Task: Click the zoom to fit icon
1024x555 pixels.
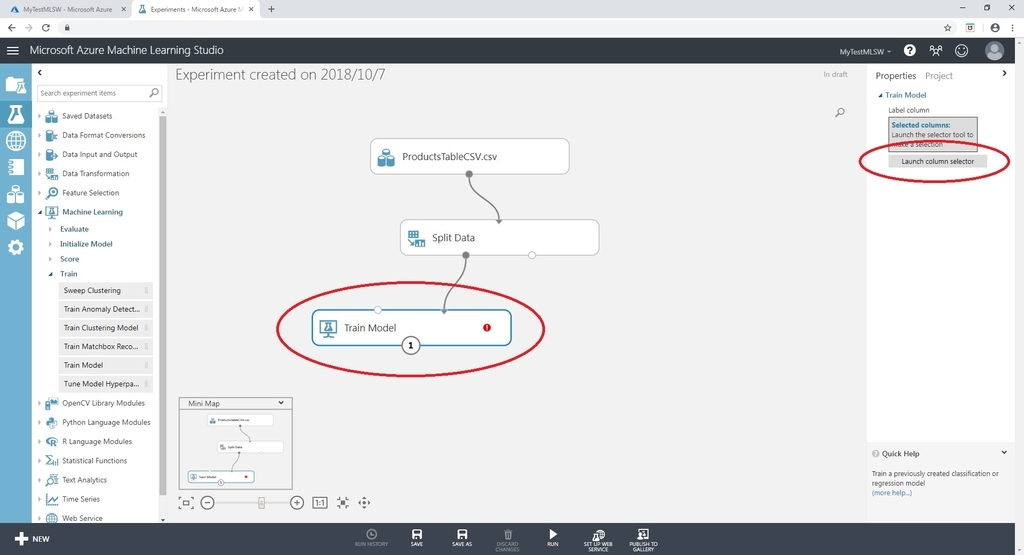Action: coord(343,503)
